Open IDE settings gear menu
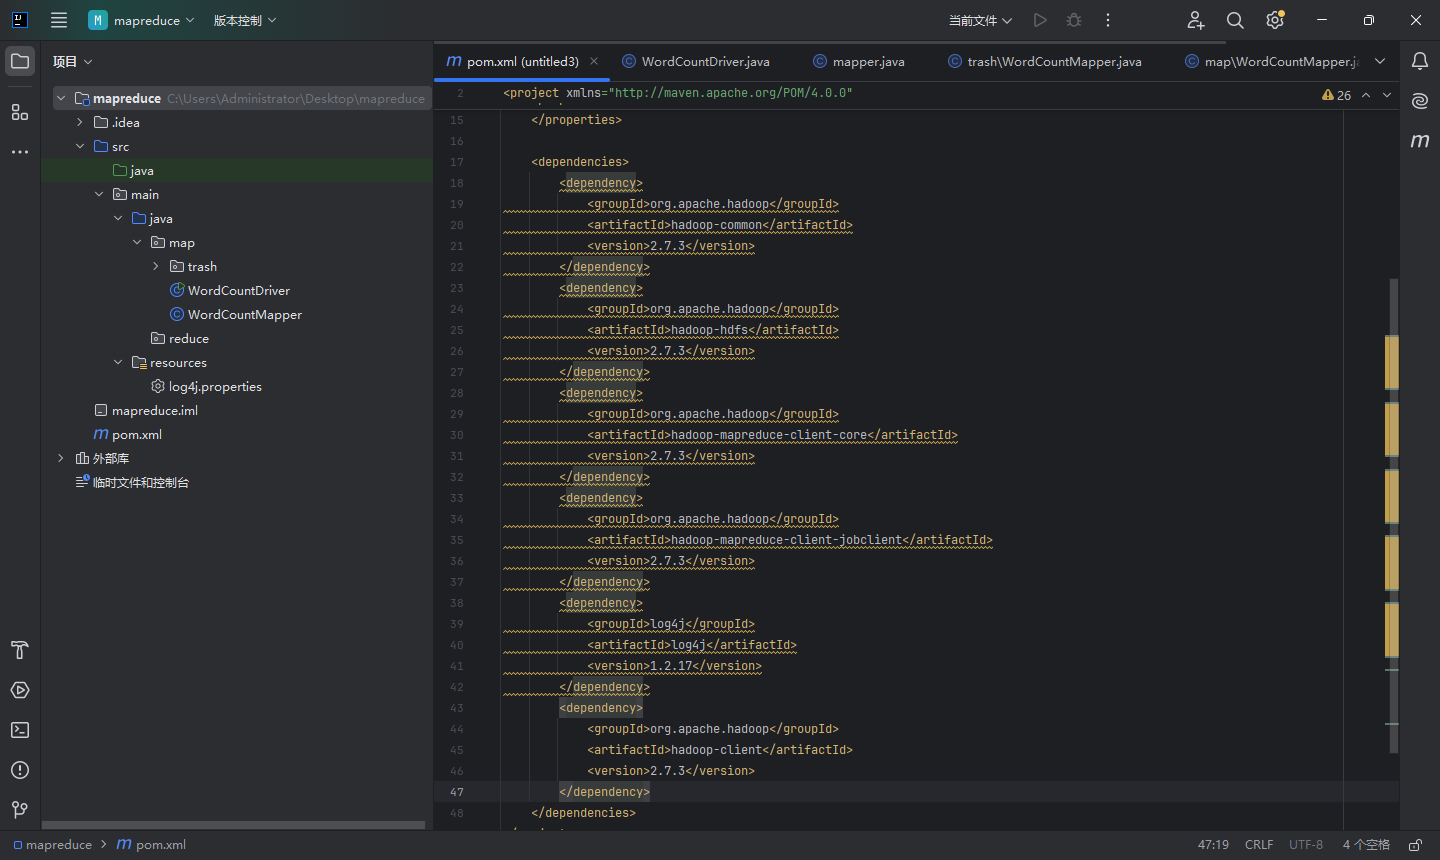The height and width of the screenshot is (860, 1440). (x=1275, y=20)
